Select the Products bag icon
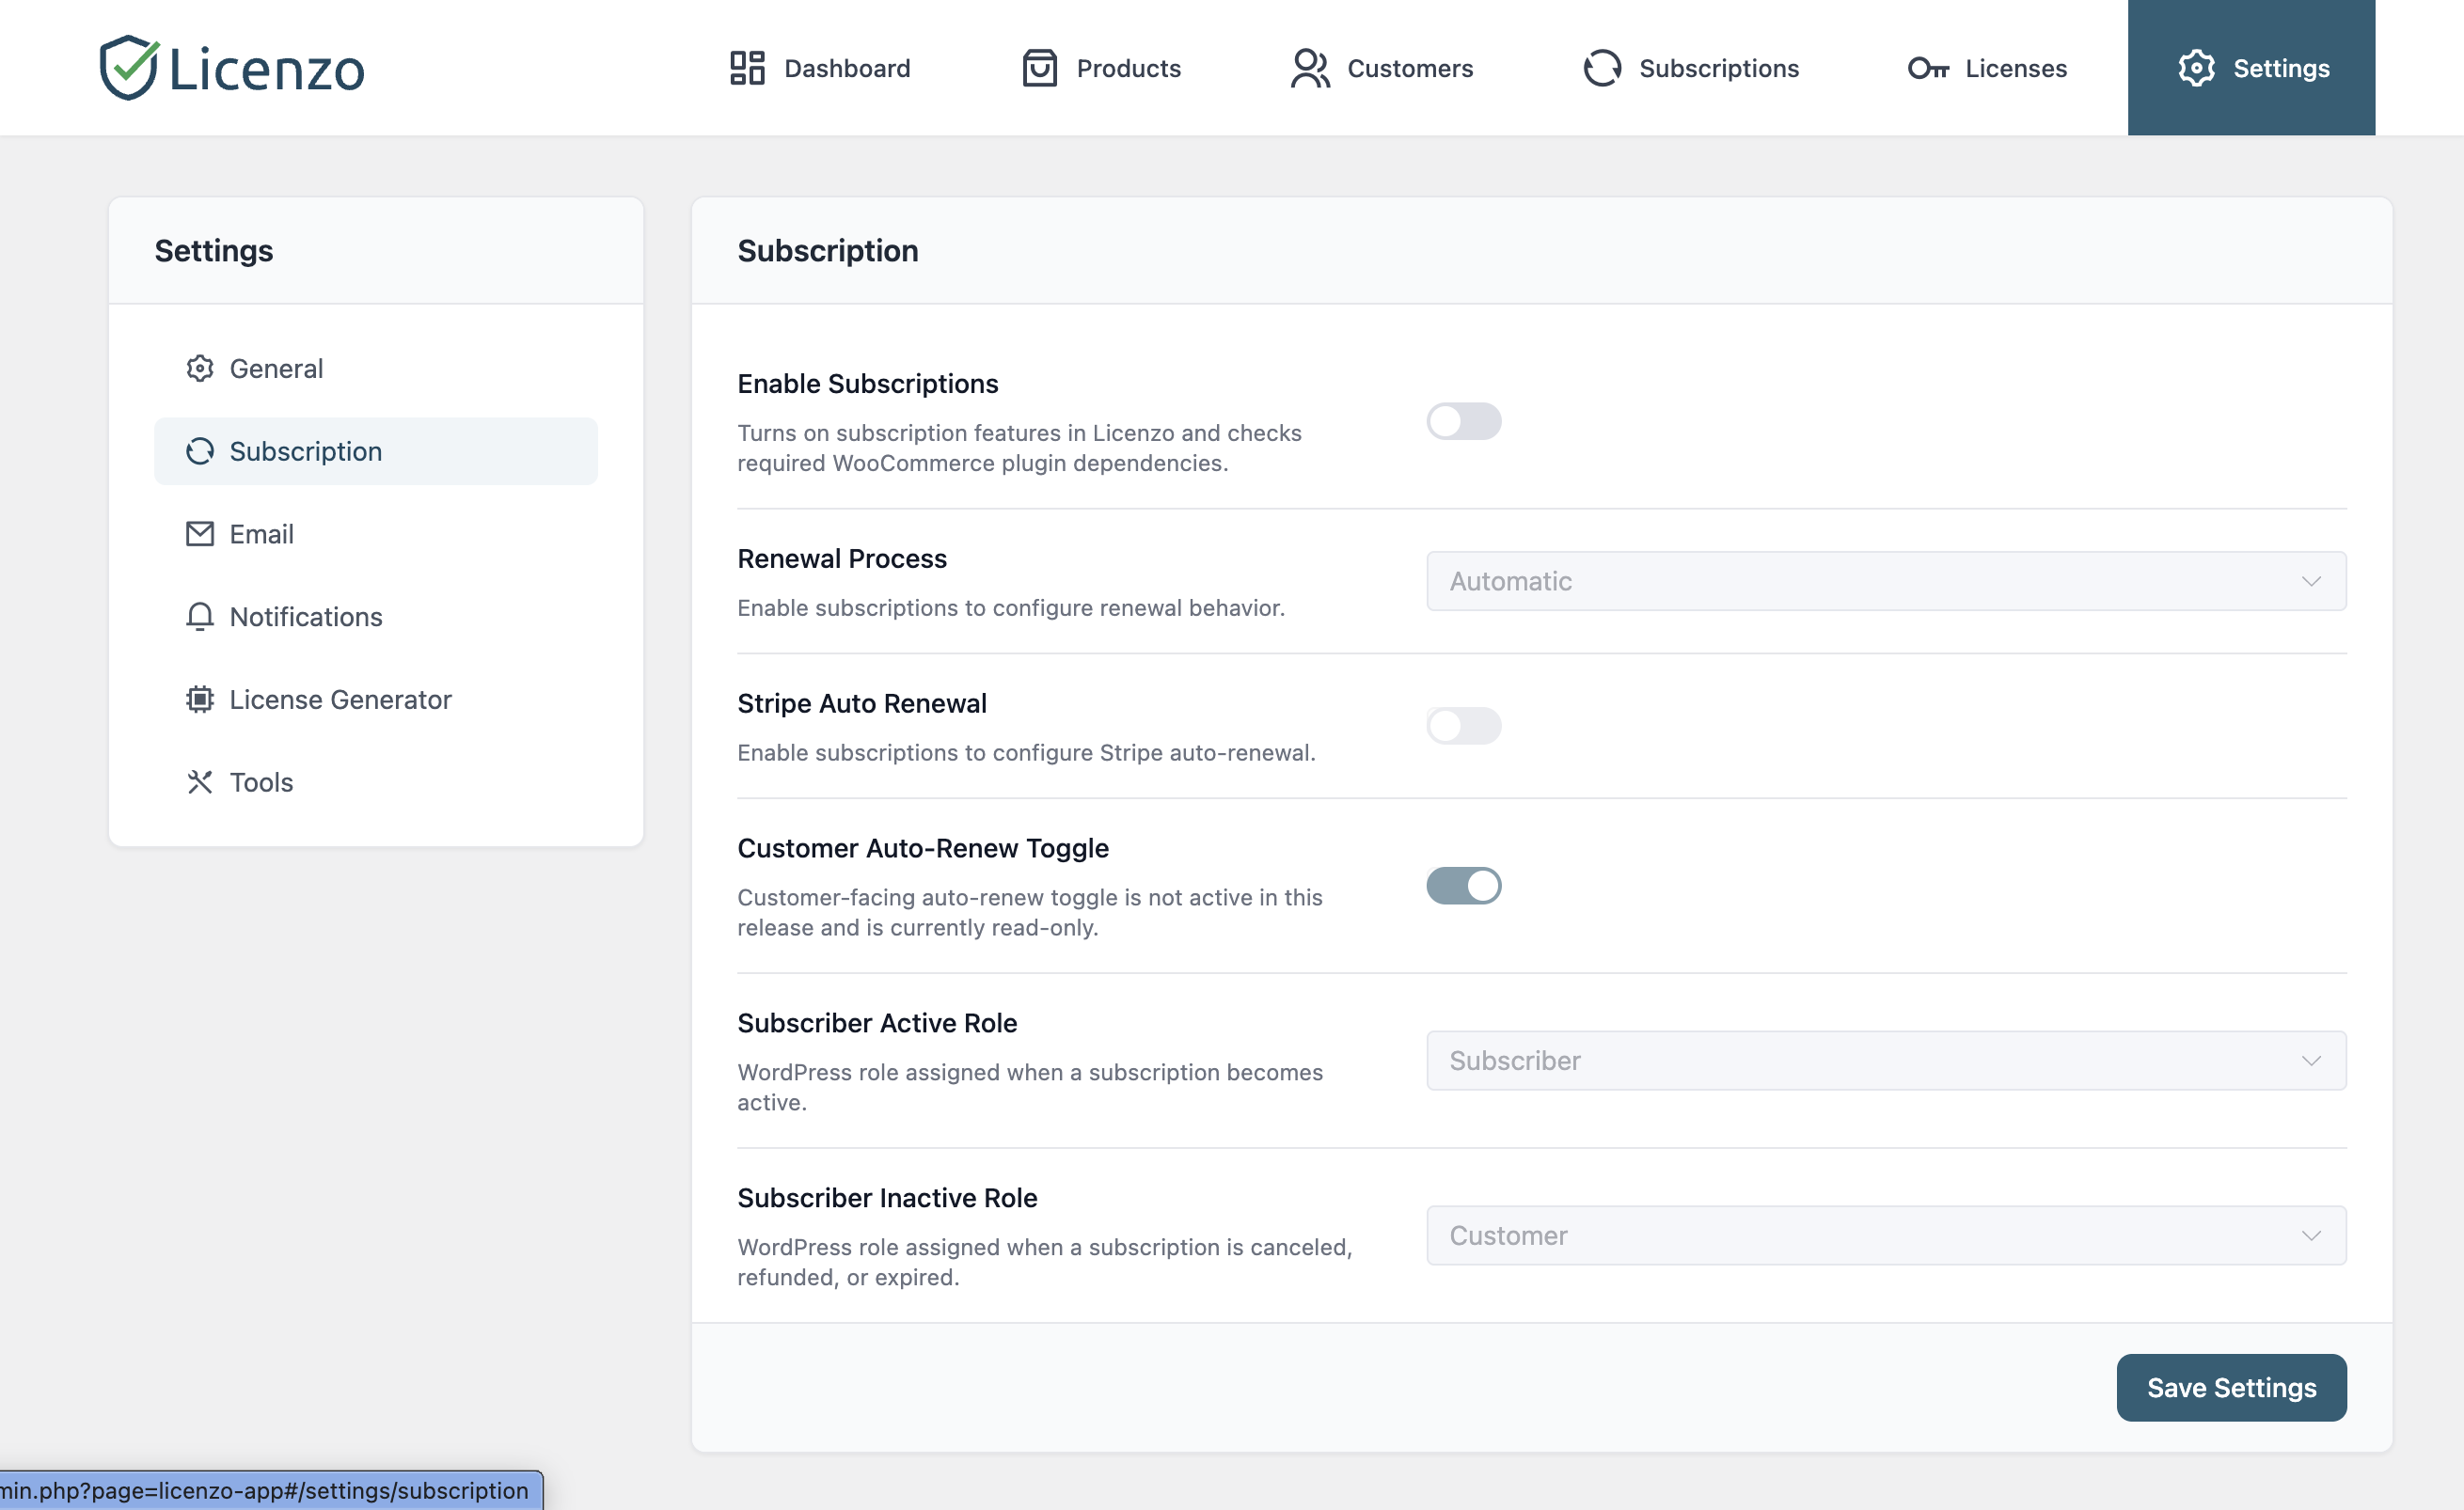Screen dimensions: 2464x1510 1039,68
